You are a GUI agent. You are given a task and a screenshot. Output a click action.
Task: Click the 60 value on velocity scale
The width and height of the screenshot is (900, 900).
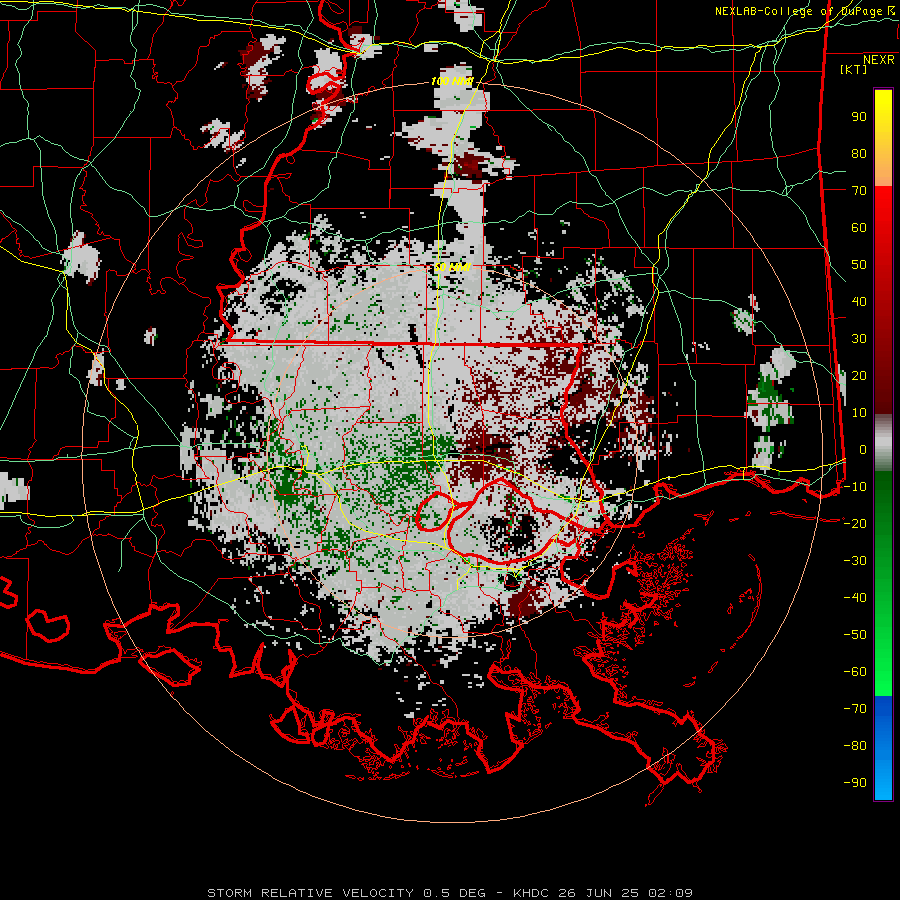pos(859,227)
